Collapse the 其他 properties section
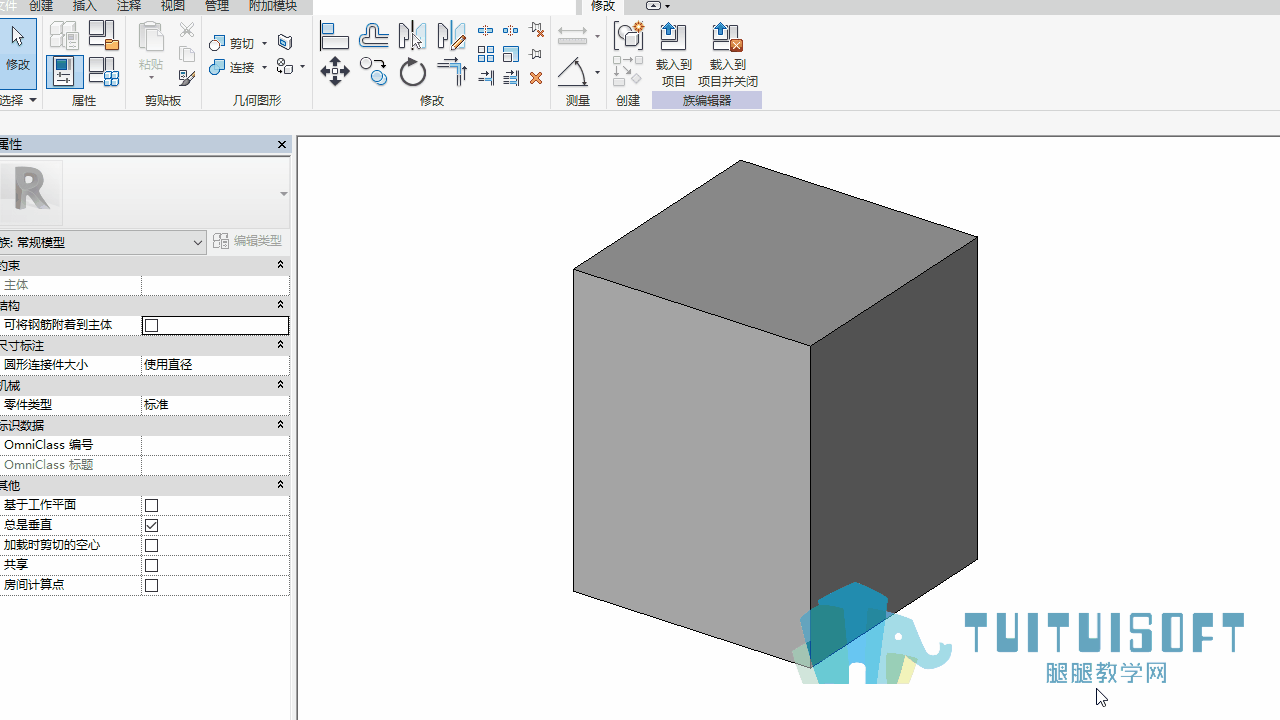 pos(280,485)
